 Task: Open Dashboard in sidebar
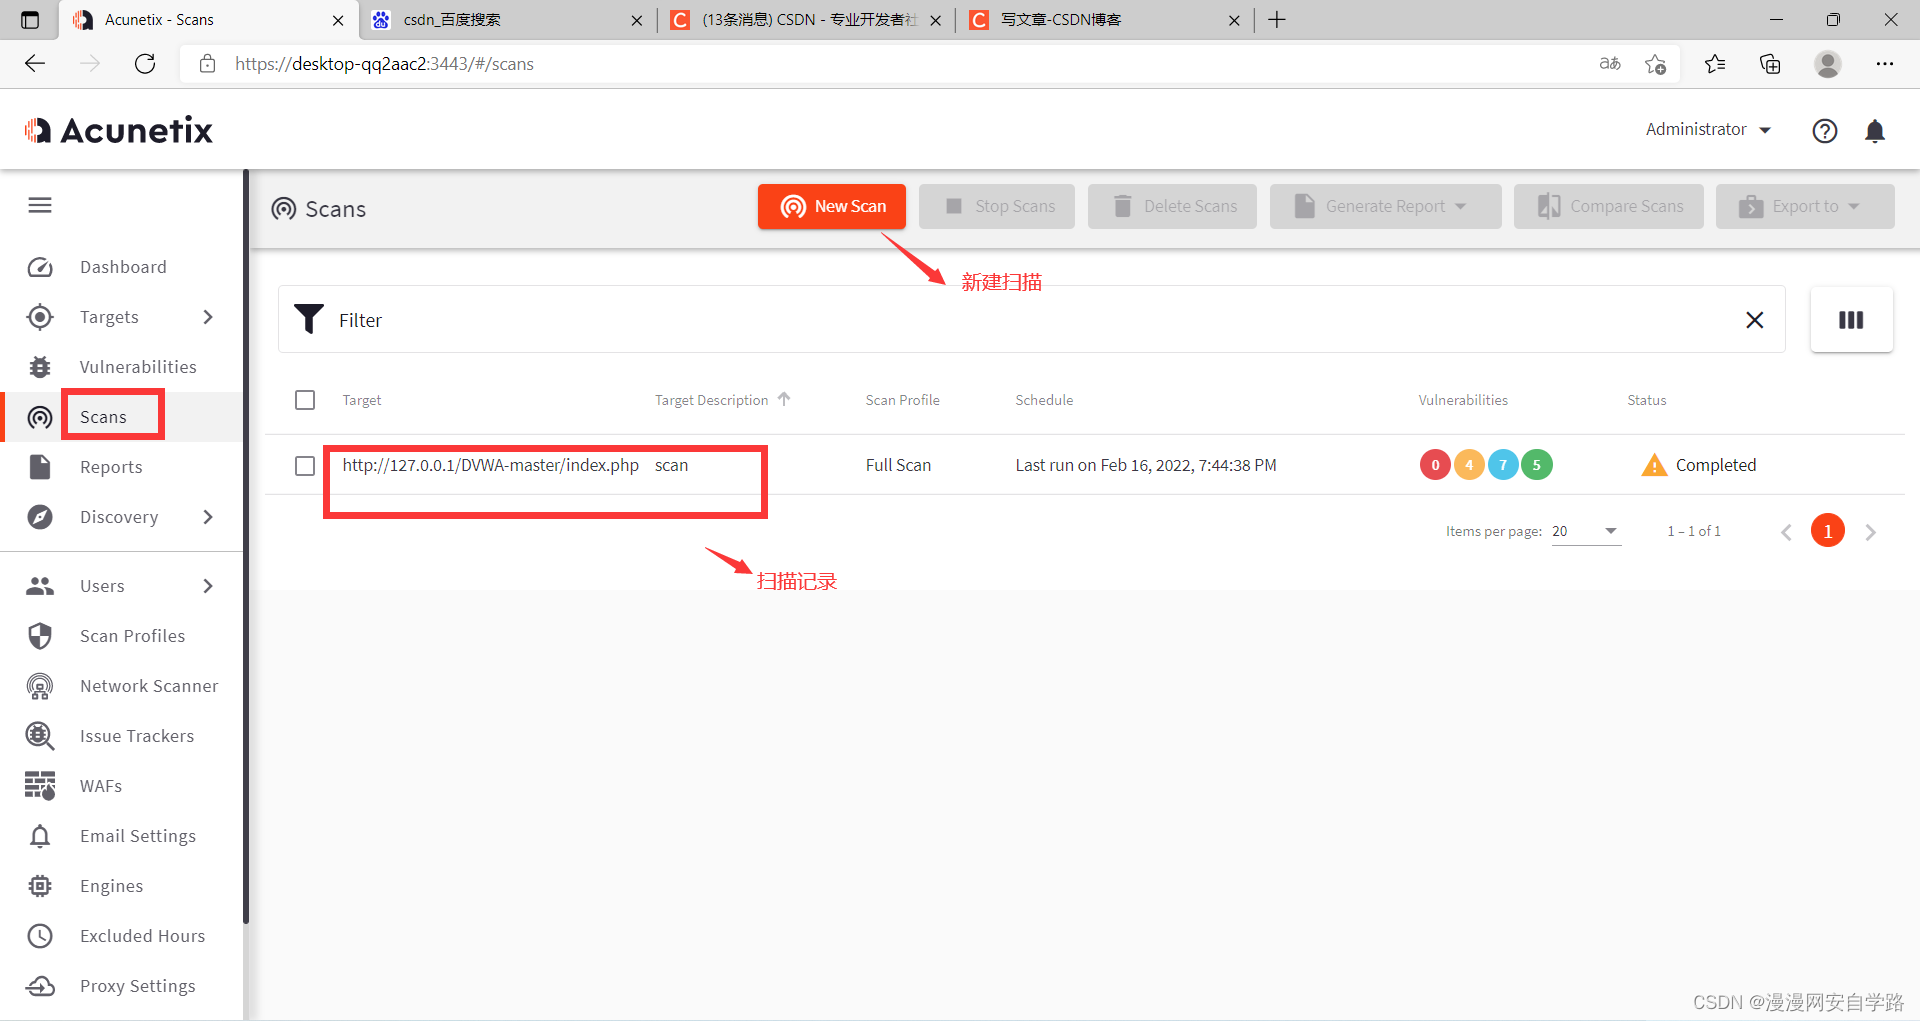pos(123,267)
